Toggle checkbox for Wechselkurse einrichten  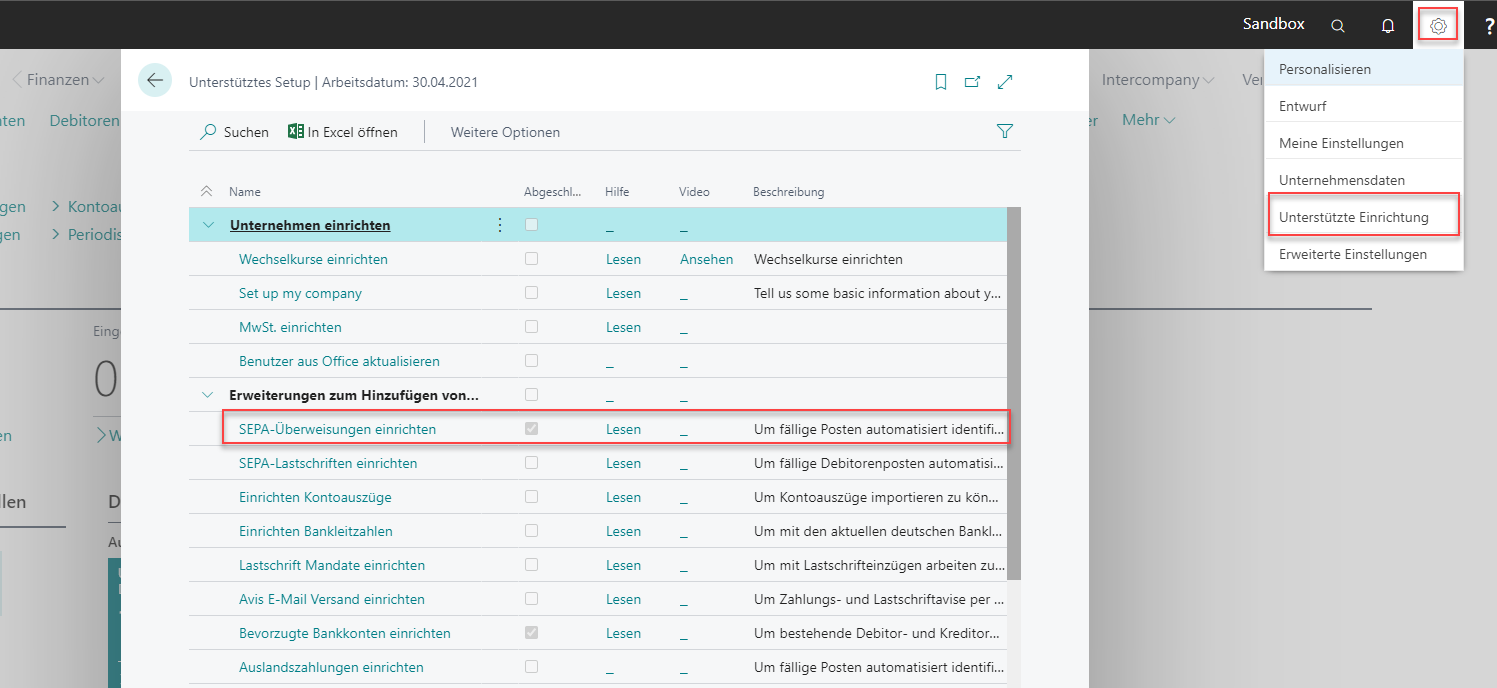[531, 258]
